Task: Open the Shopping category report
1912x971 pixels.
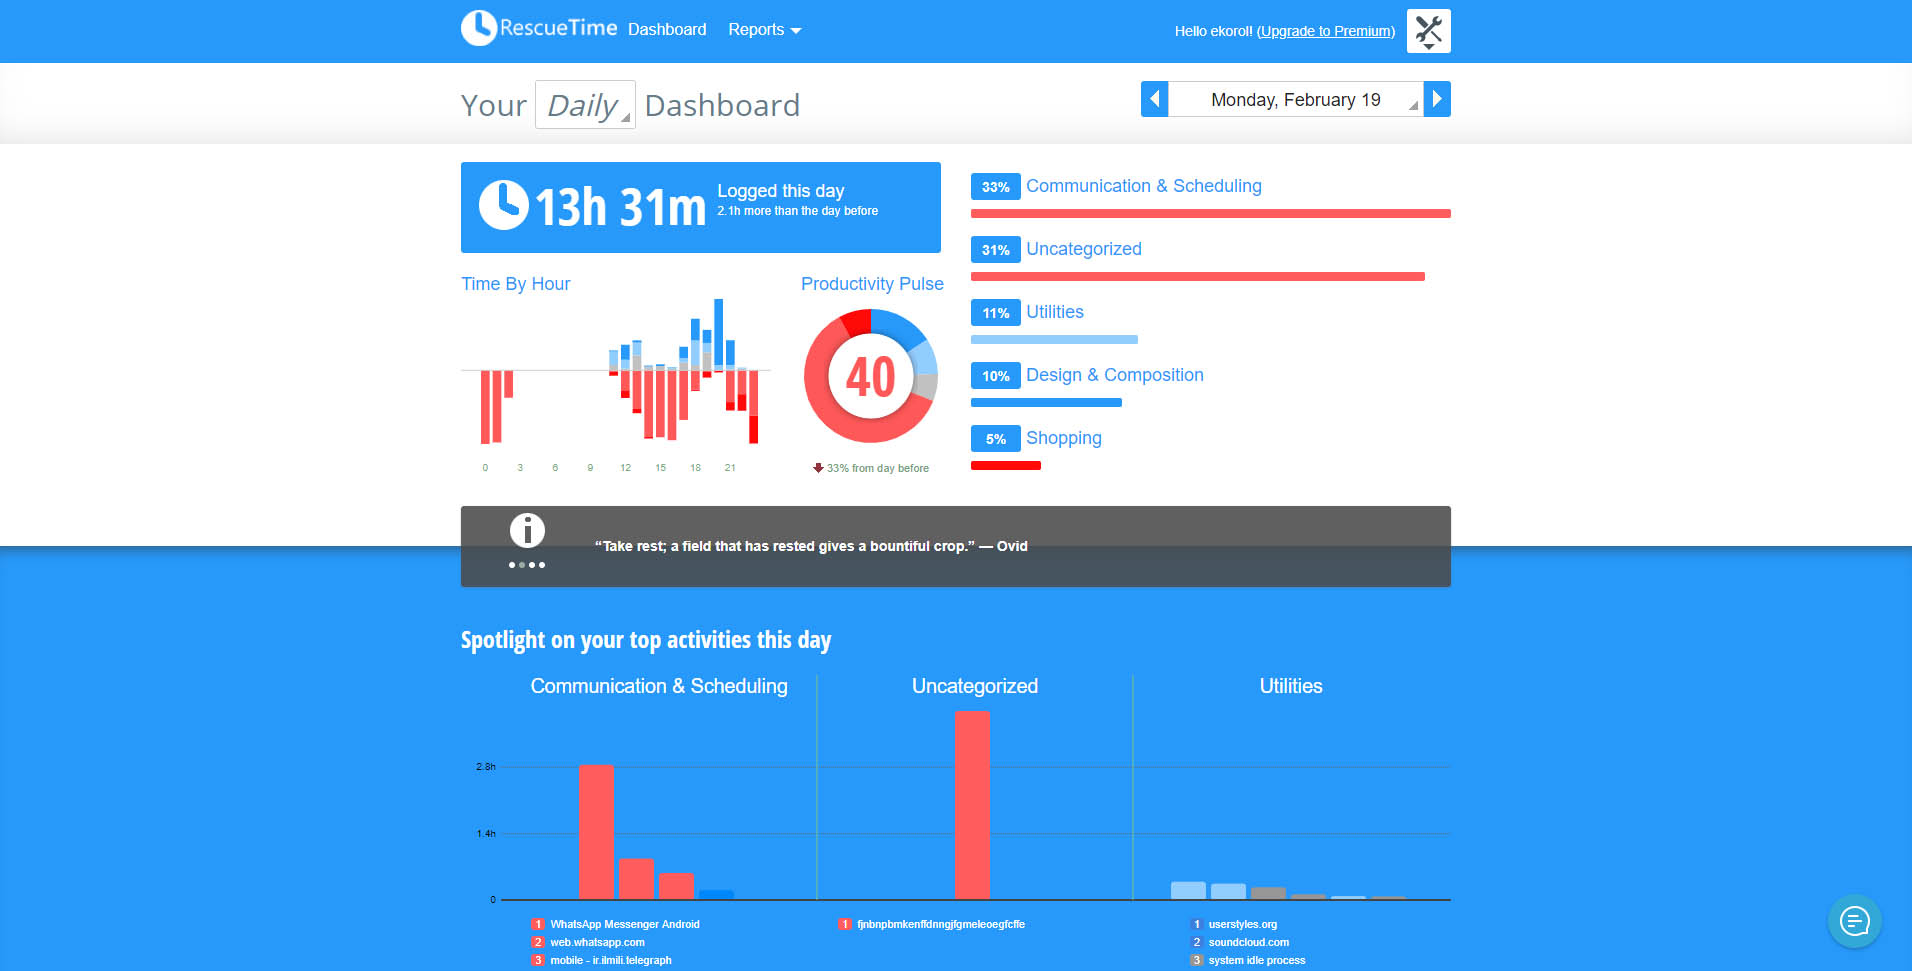Action: coord(1064,438)
